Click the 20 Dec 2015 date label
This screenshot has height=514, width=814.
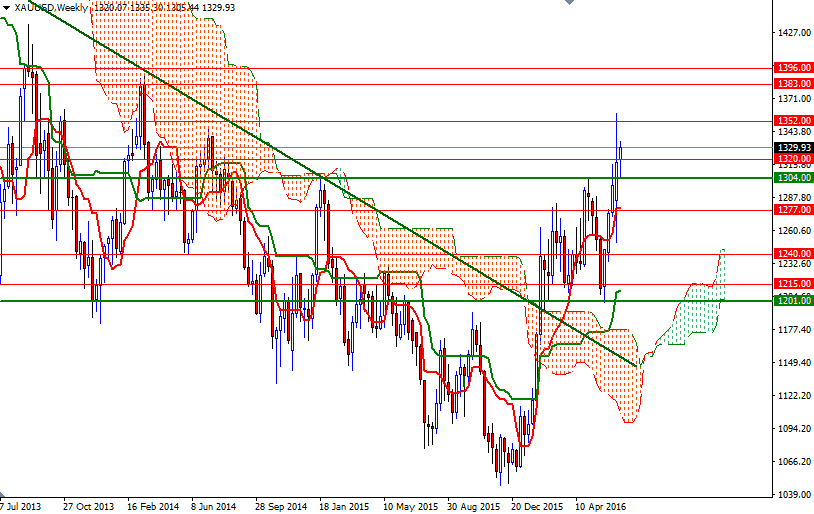pos(539,506)
